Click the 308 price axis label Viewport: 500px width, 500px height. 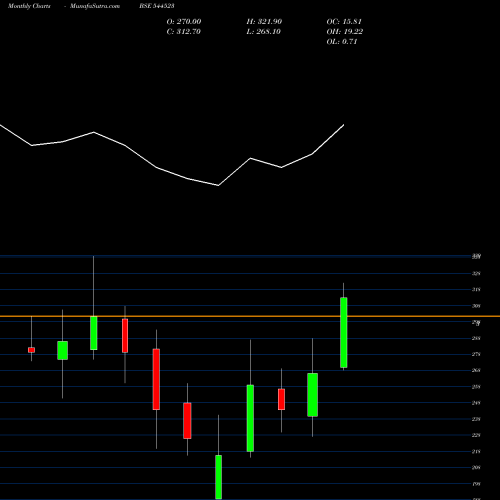476,306
